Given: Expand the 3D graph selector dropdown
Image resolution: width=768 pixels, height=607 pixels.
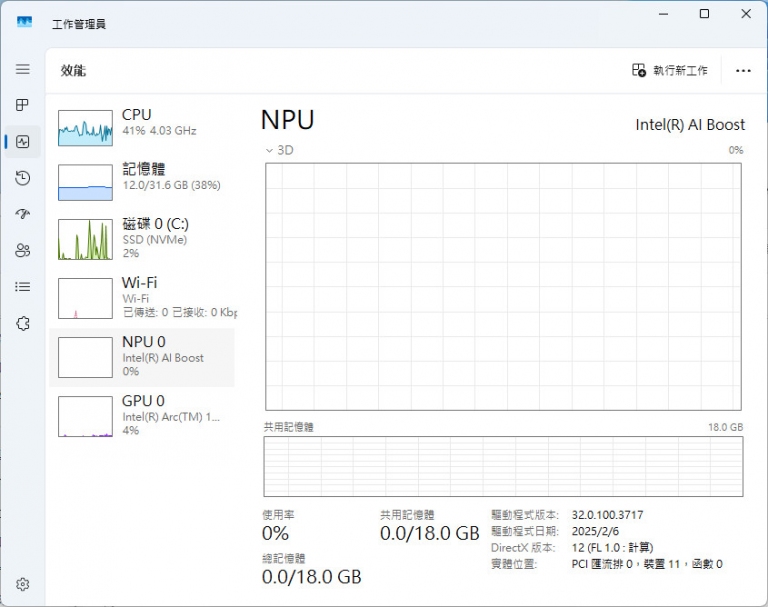Looking at the screenshot, I should (x=269, y=150).
